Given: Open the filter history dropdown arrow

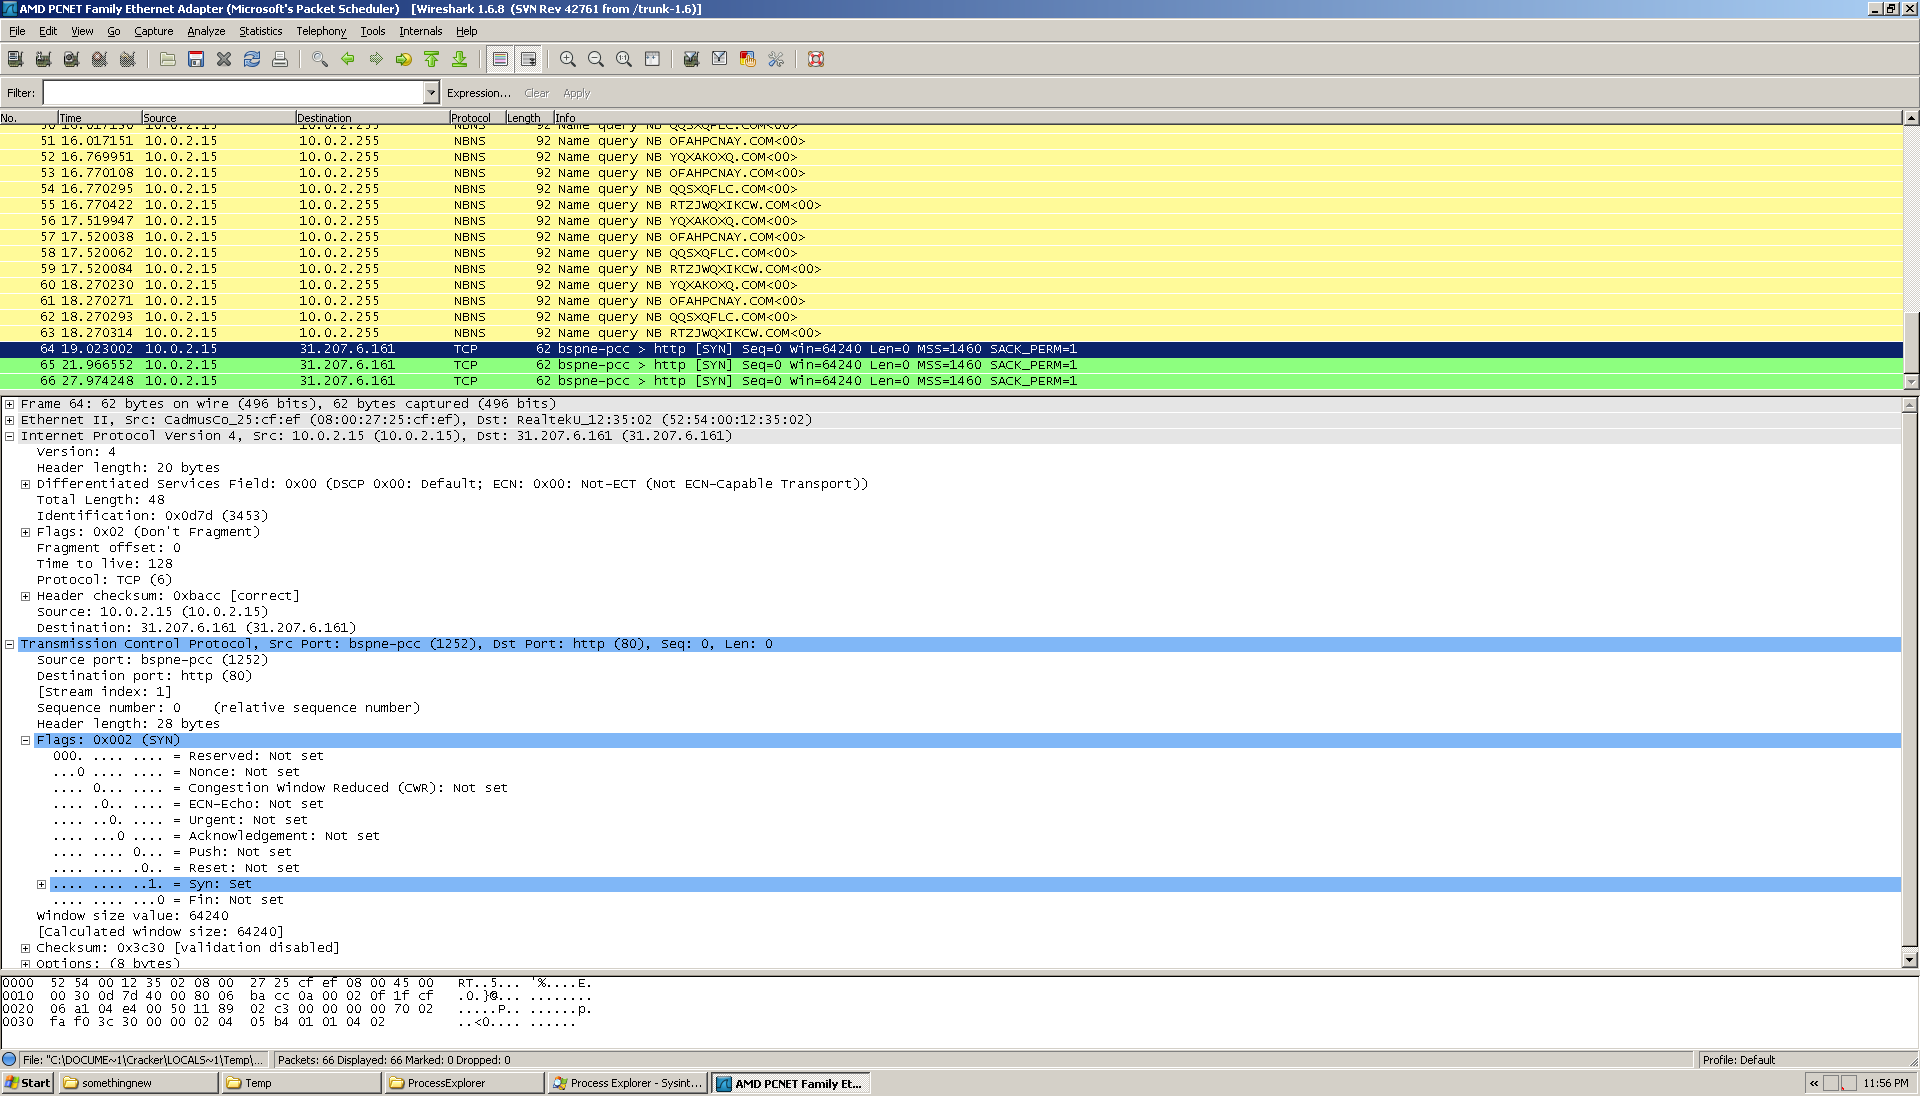Looking at the screenshot, I should click(432, 93).
